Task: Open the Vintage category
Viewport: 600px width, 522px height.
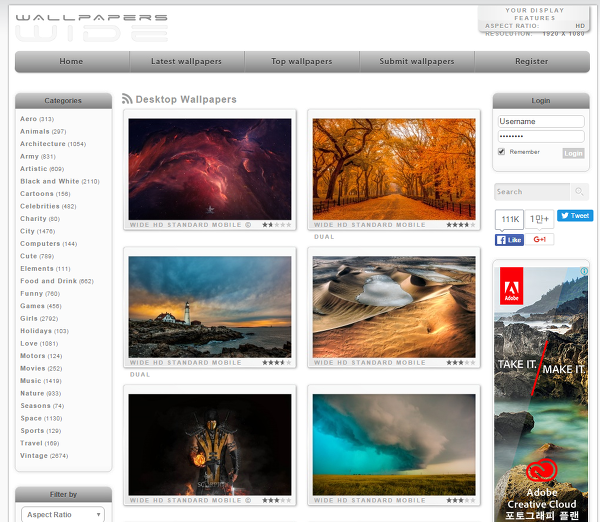Action: pos(44,455)
